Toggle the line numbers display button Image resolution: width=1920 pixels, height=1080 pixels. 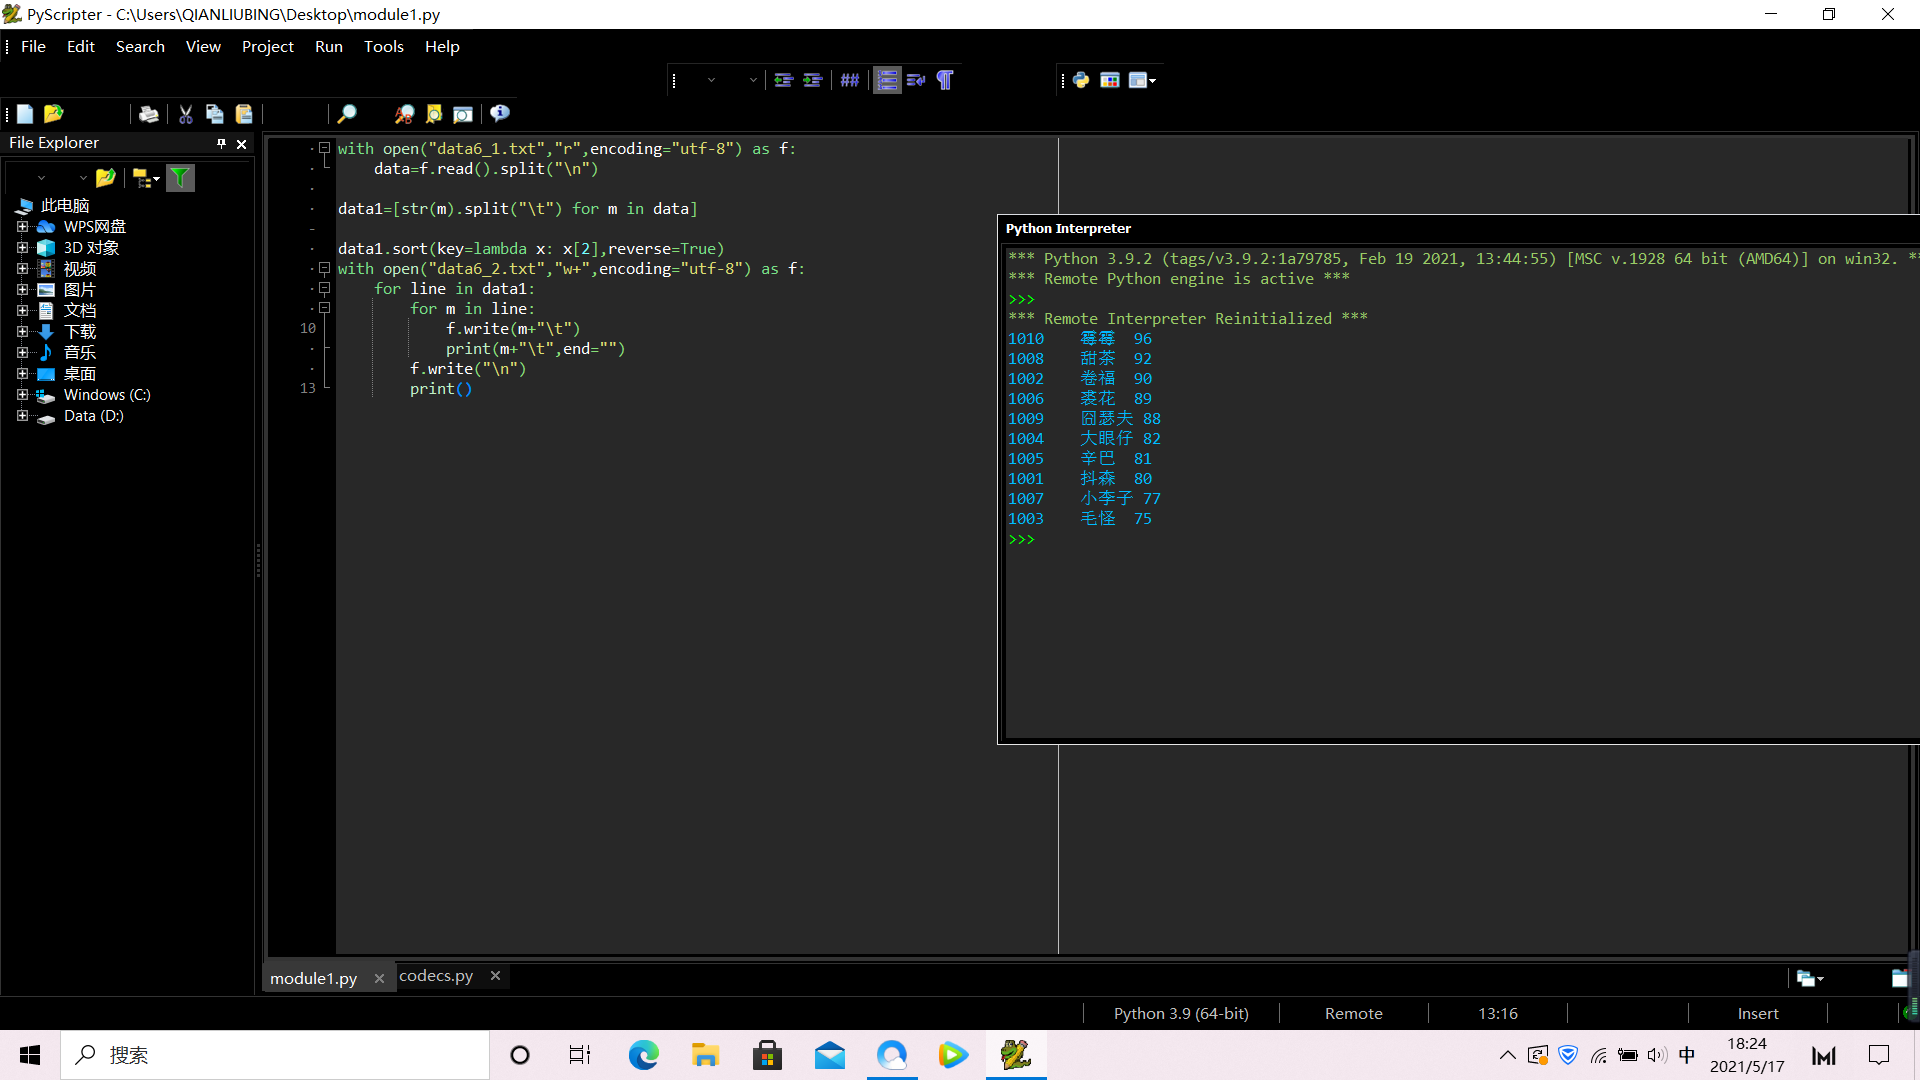coord(886,80)
